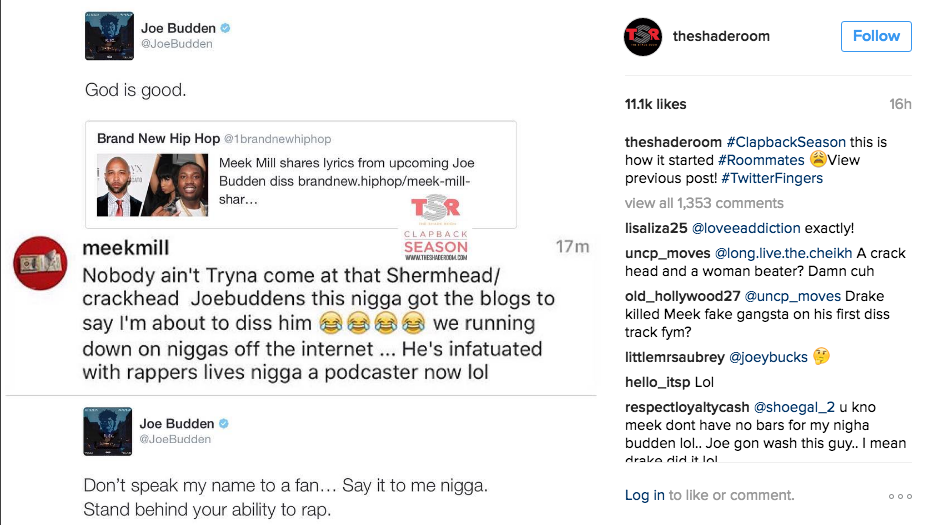This screenshot has width=935, height=525.
Task: Open the theshaderoom username in header
Action: (721, 36)
